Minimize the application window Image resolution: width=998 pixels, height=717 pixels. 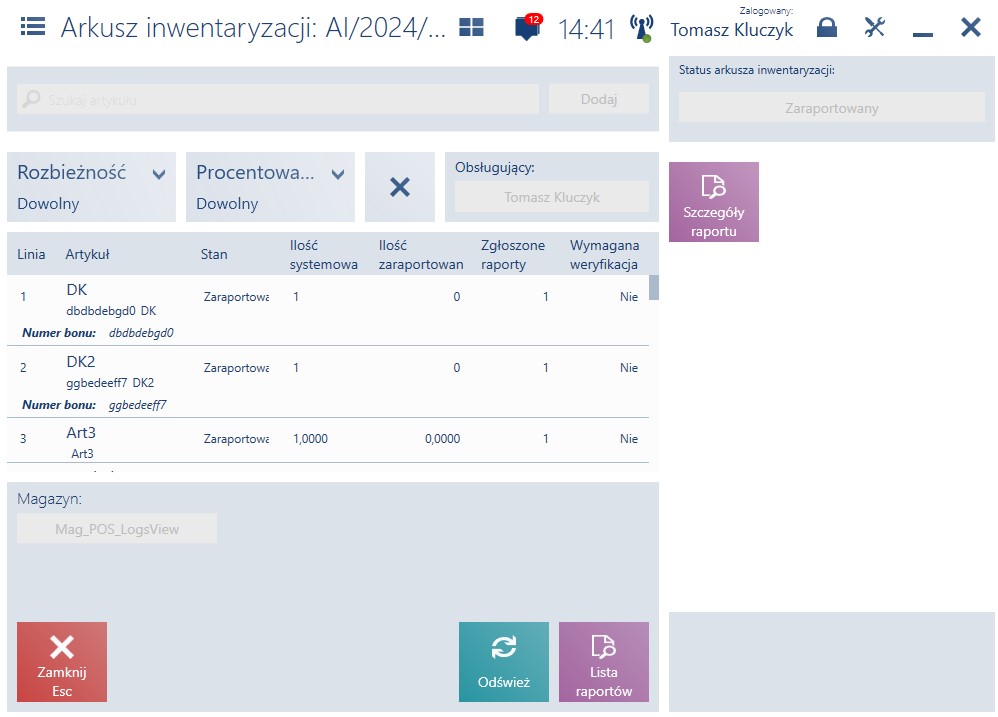922,34
